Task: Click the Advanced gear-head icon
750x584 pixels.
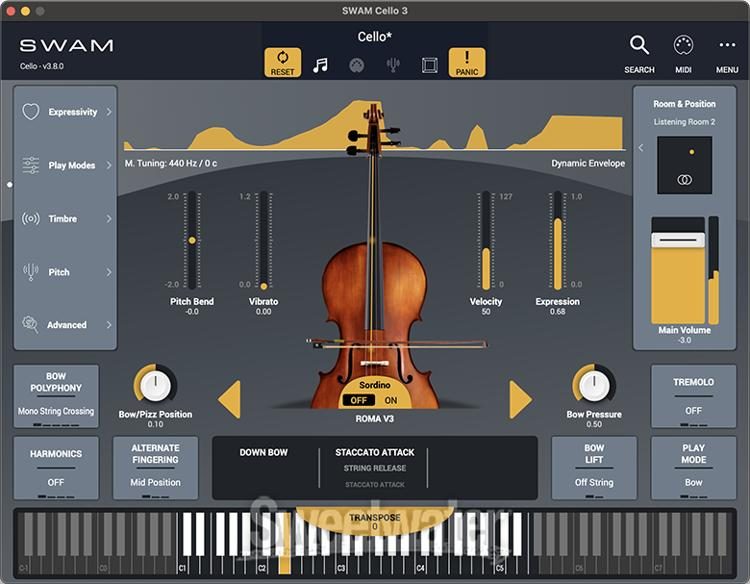Action: tap(31, 325)
